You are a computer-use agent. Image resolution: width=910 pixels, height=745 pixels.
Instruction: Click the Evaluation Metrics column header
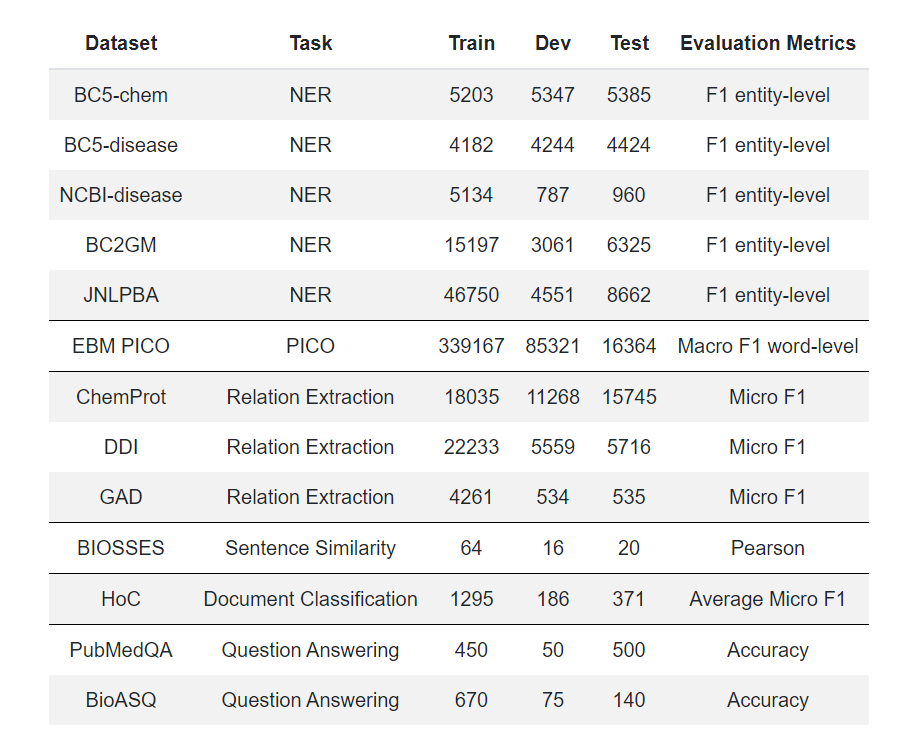point(767,43)
